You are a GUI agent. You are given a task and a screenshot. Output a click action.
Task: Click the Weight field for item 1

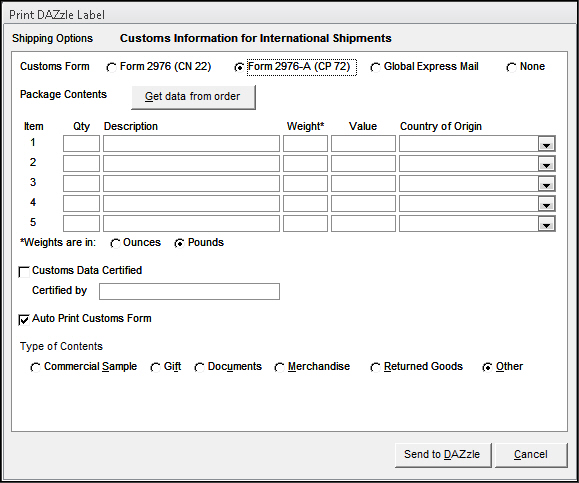point(305,144)
